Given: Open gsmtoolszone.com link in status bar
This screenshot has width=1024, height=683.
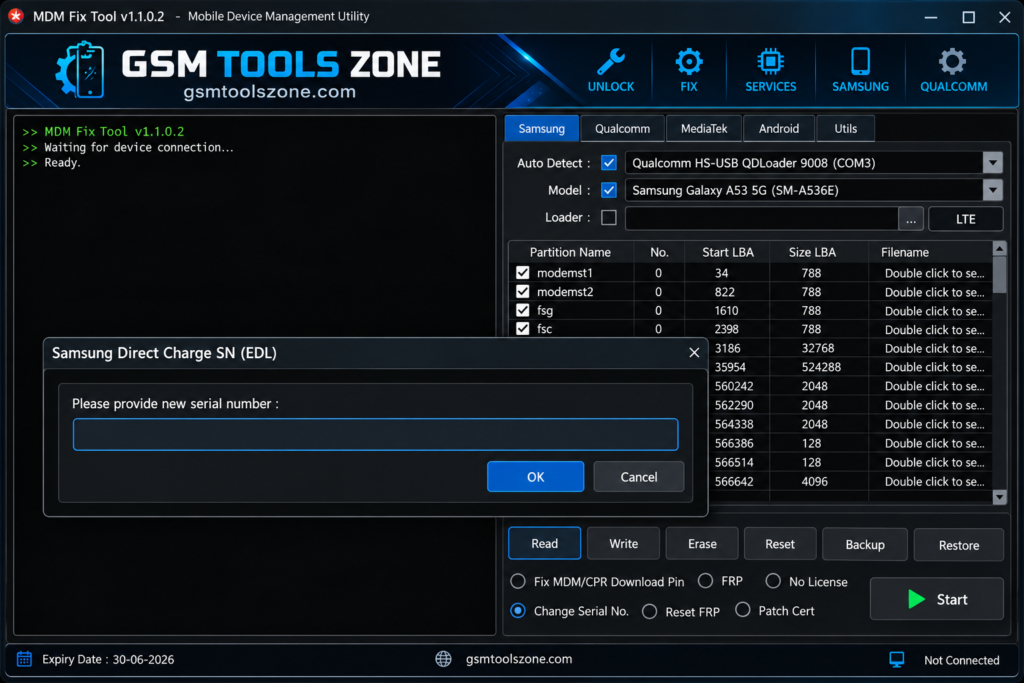Looking at the screenshot, I should click(x=519, y=659).
